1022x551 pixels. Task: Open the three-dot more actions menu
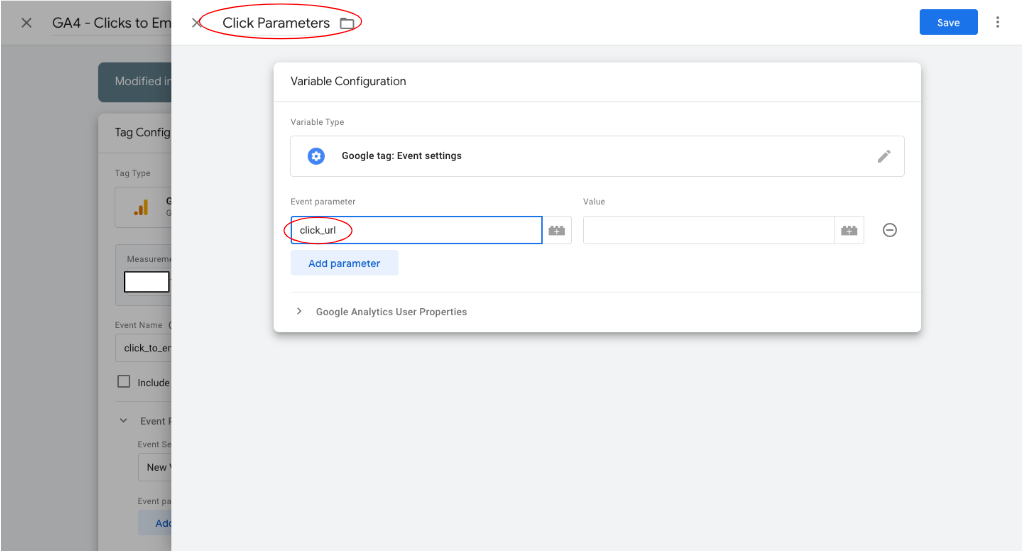(x=997, y=22)
